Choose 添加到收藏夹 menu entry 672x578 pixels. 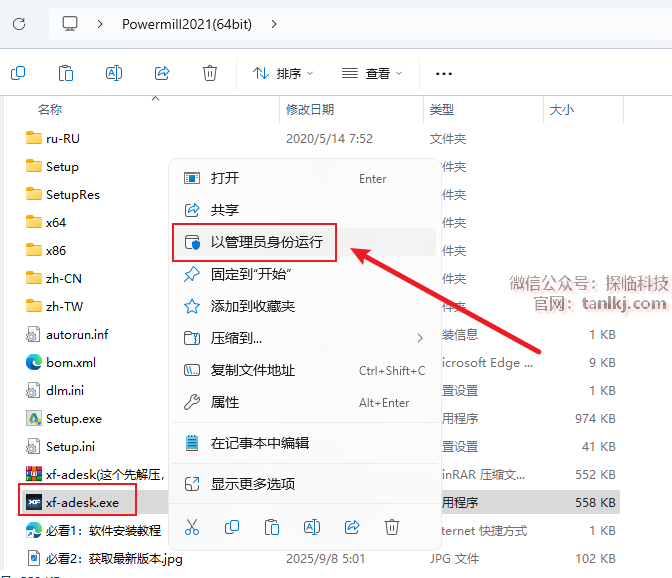305,306
